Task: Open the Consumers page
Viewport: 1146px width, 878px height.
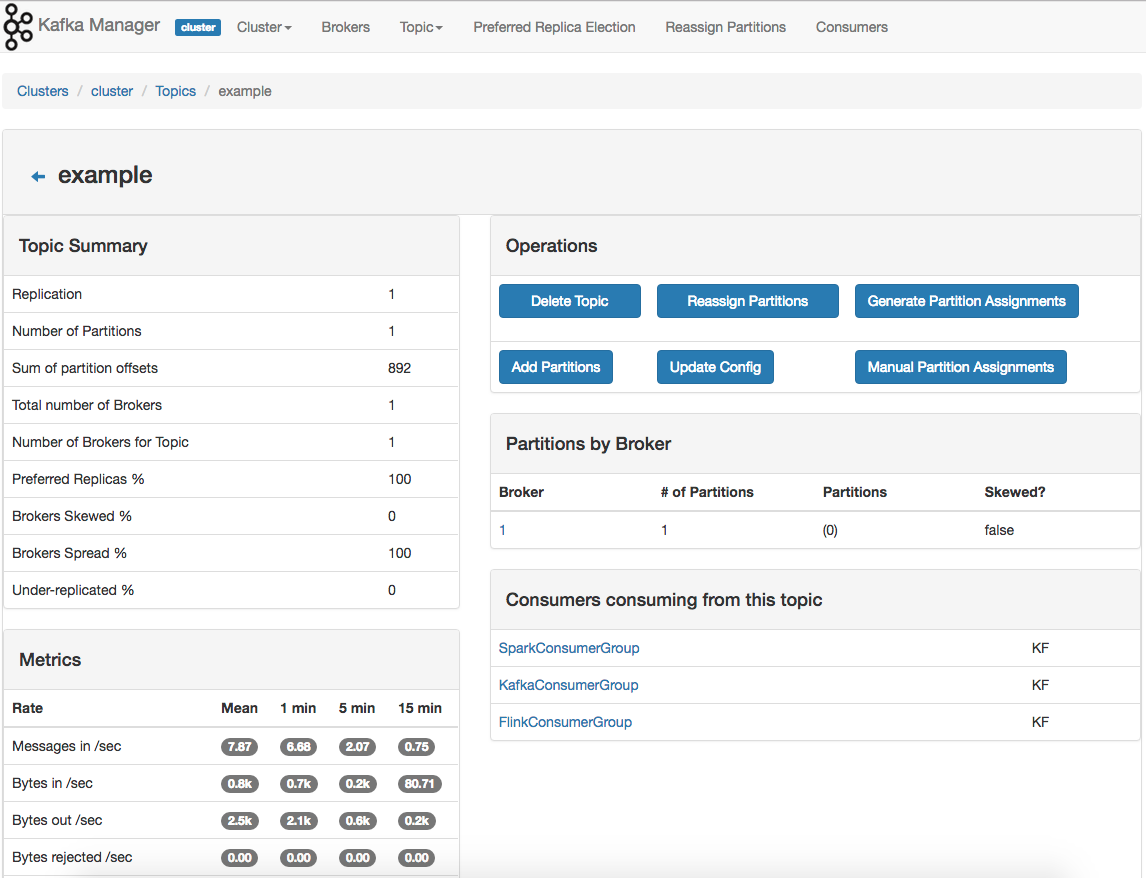Action: click(851, 27)
